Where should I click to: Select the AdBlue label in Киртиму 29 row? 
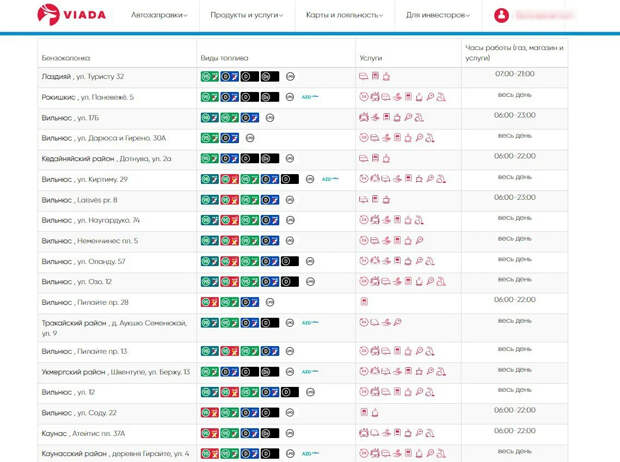point(330,179)
